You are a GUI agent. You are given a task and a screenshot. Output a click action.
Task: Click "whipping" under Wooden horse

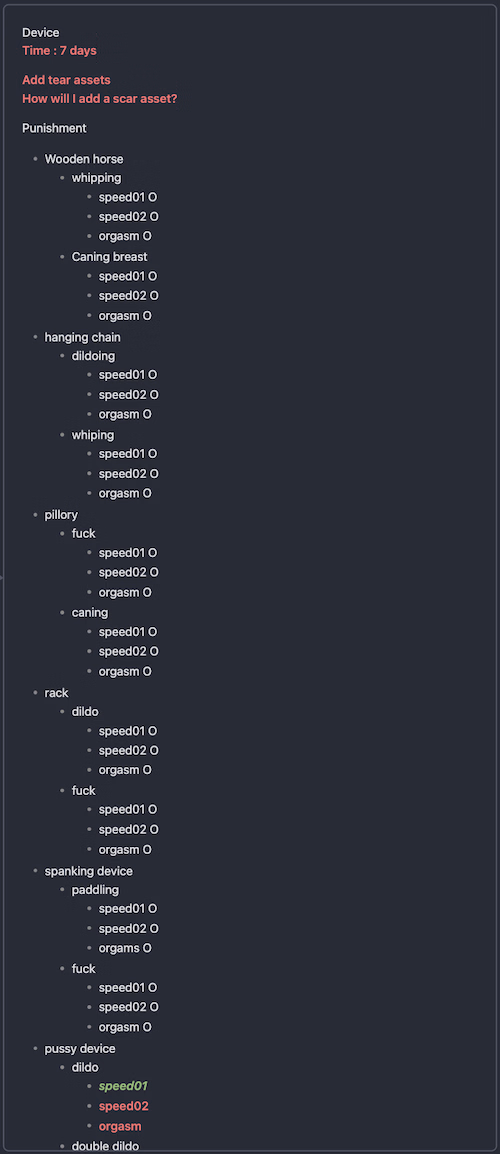(x=96, y=177)
